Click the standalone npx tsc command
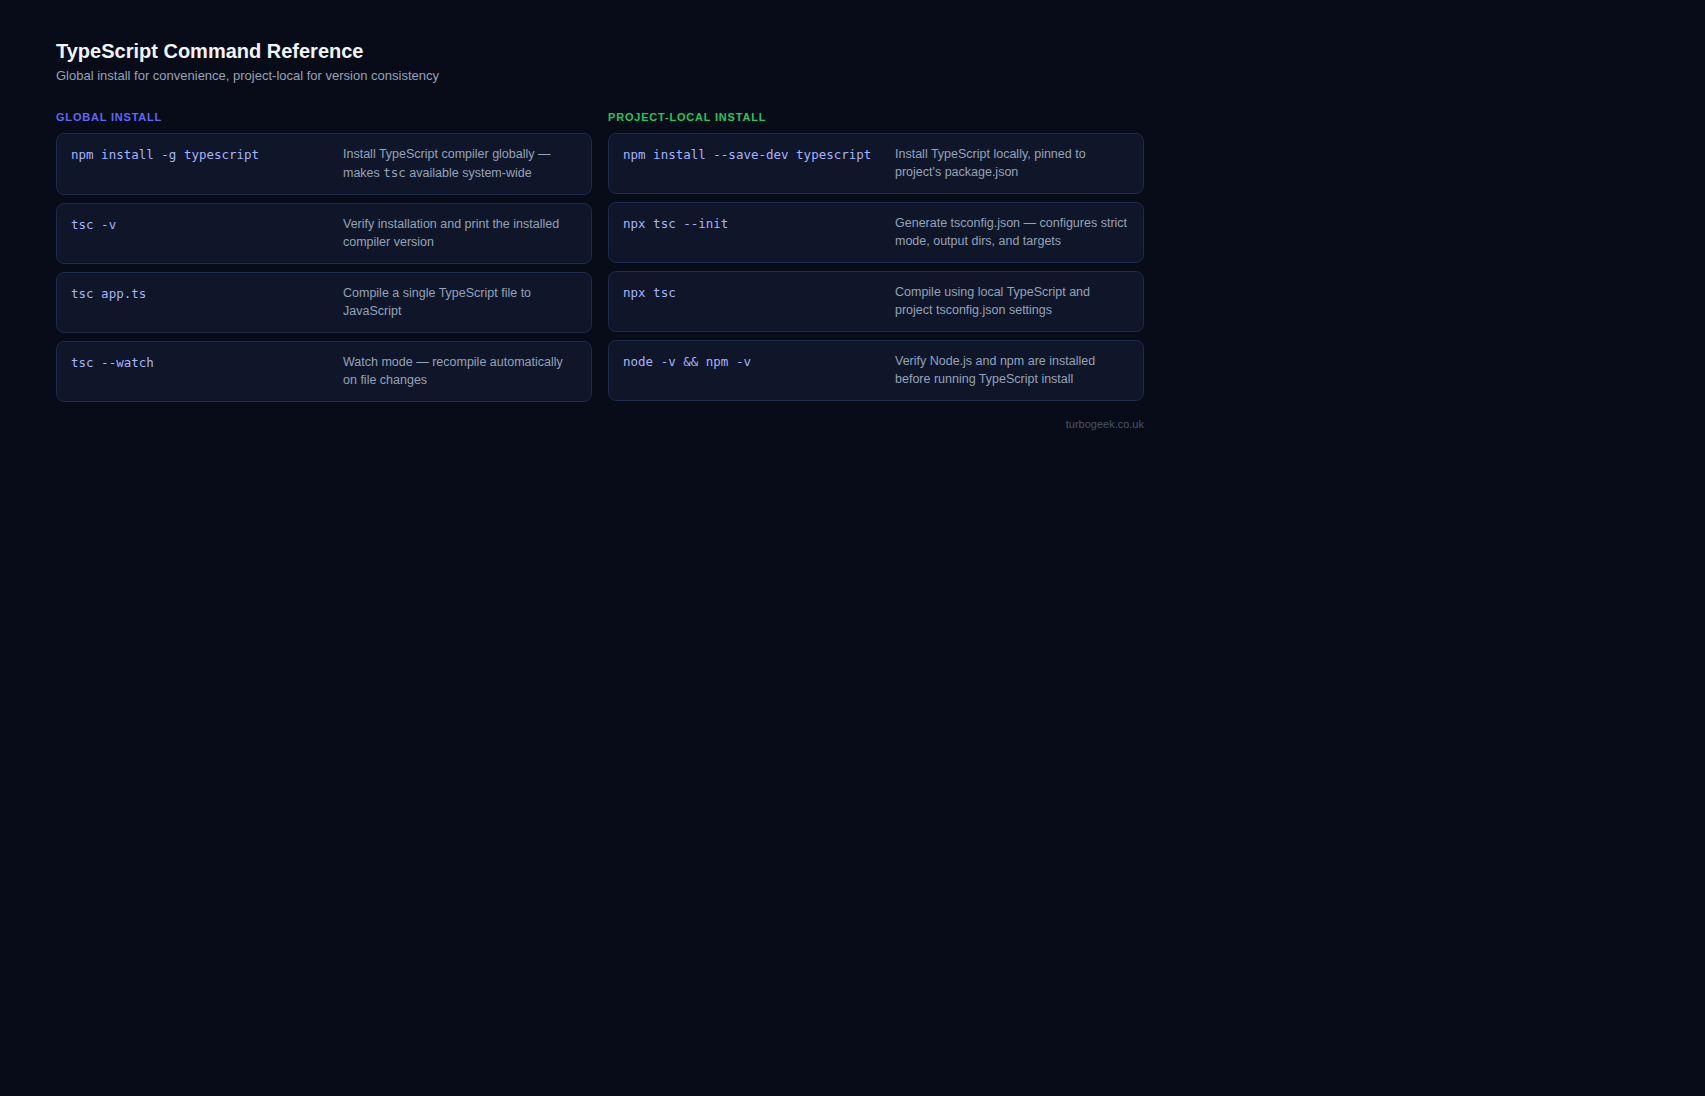Viewport: 1705px width, 1096px height. [649, 293]
